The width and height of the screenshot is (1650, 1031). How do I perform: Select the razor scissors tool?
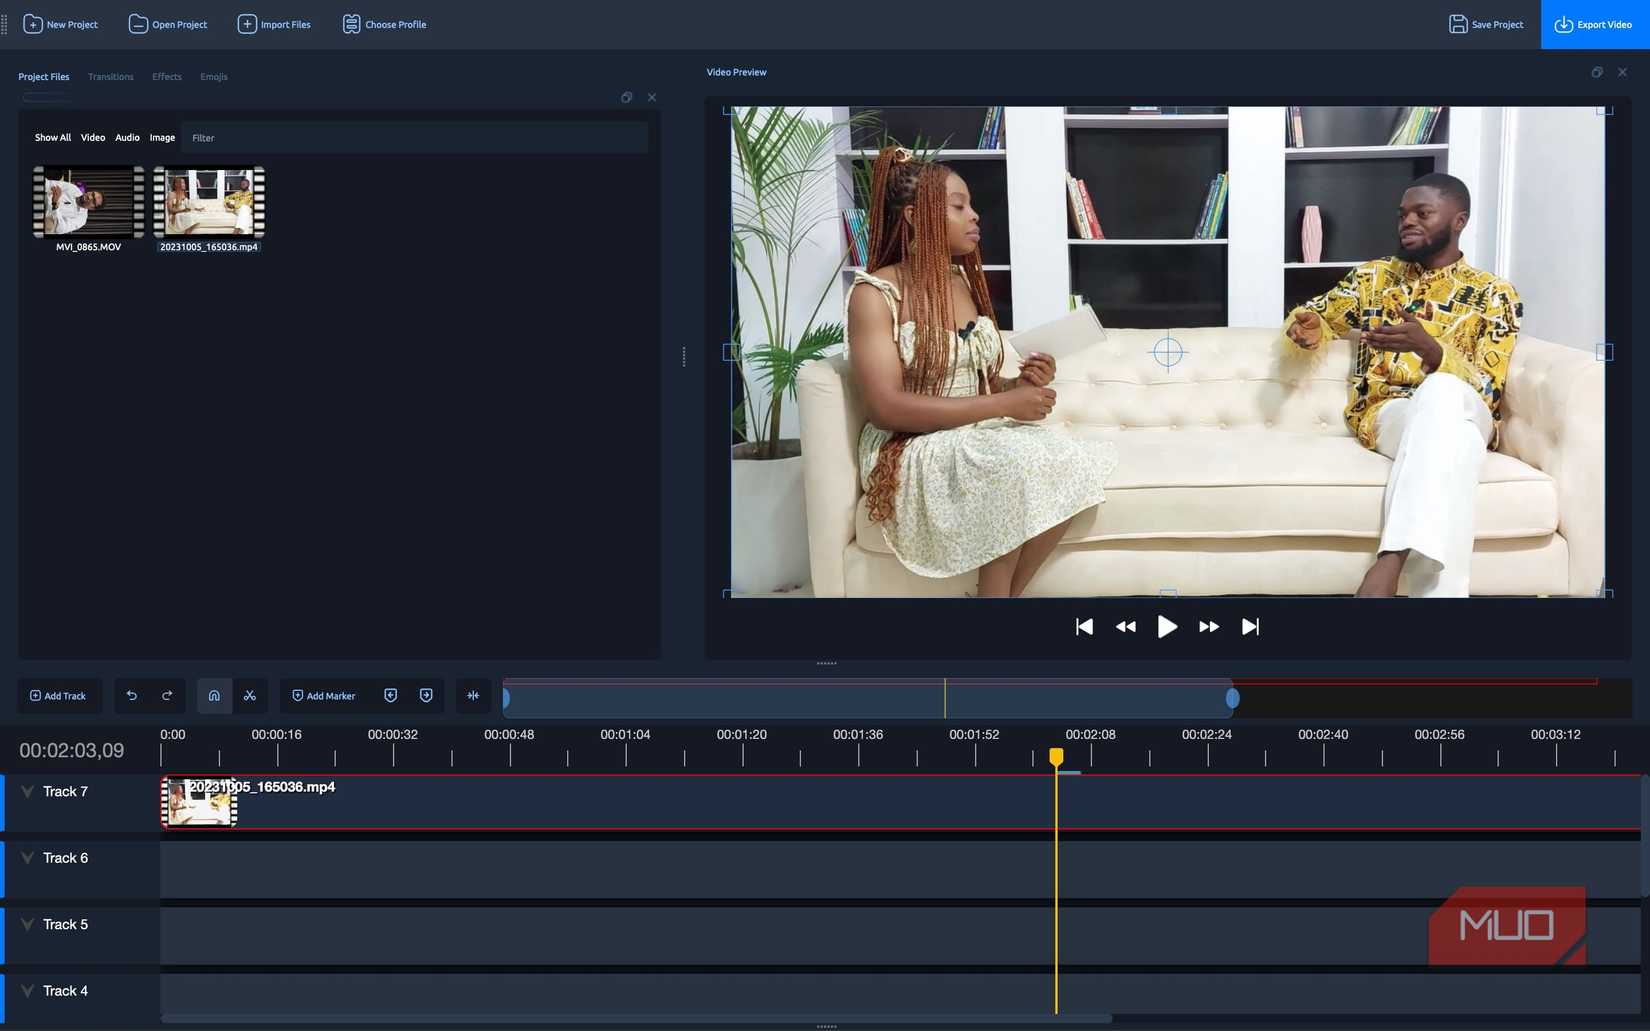coord(250,696)
